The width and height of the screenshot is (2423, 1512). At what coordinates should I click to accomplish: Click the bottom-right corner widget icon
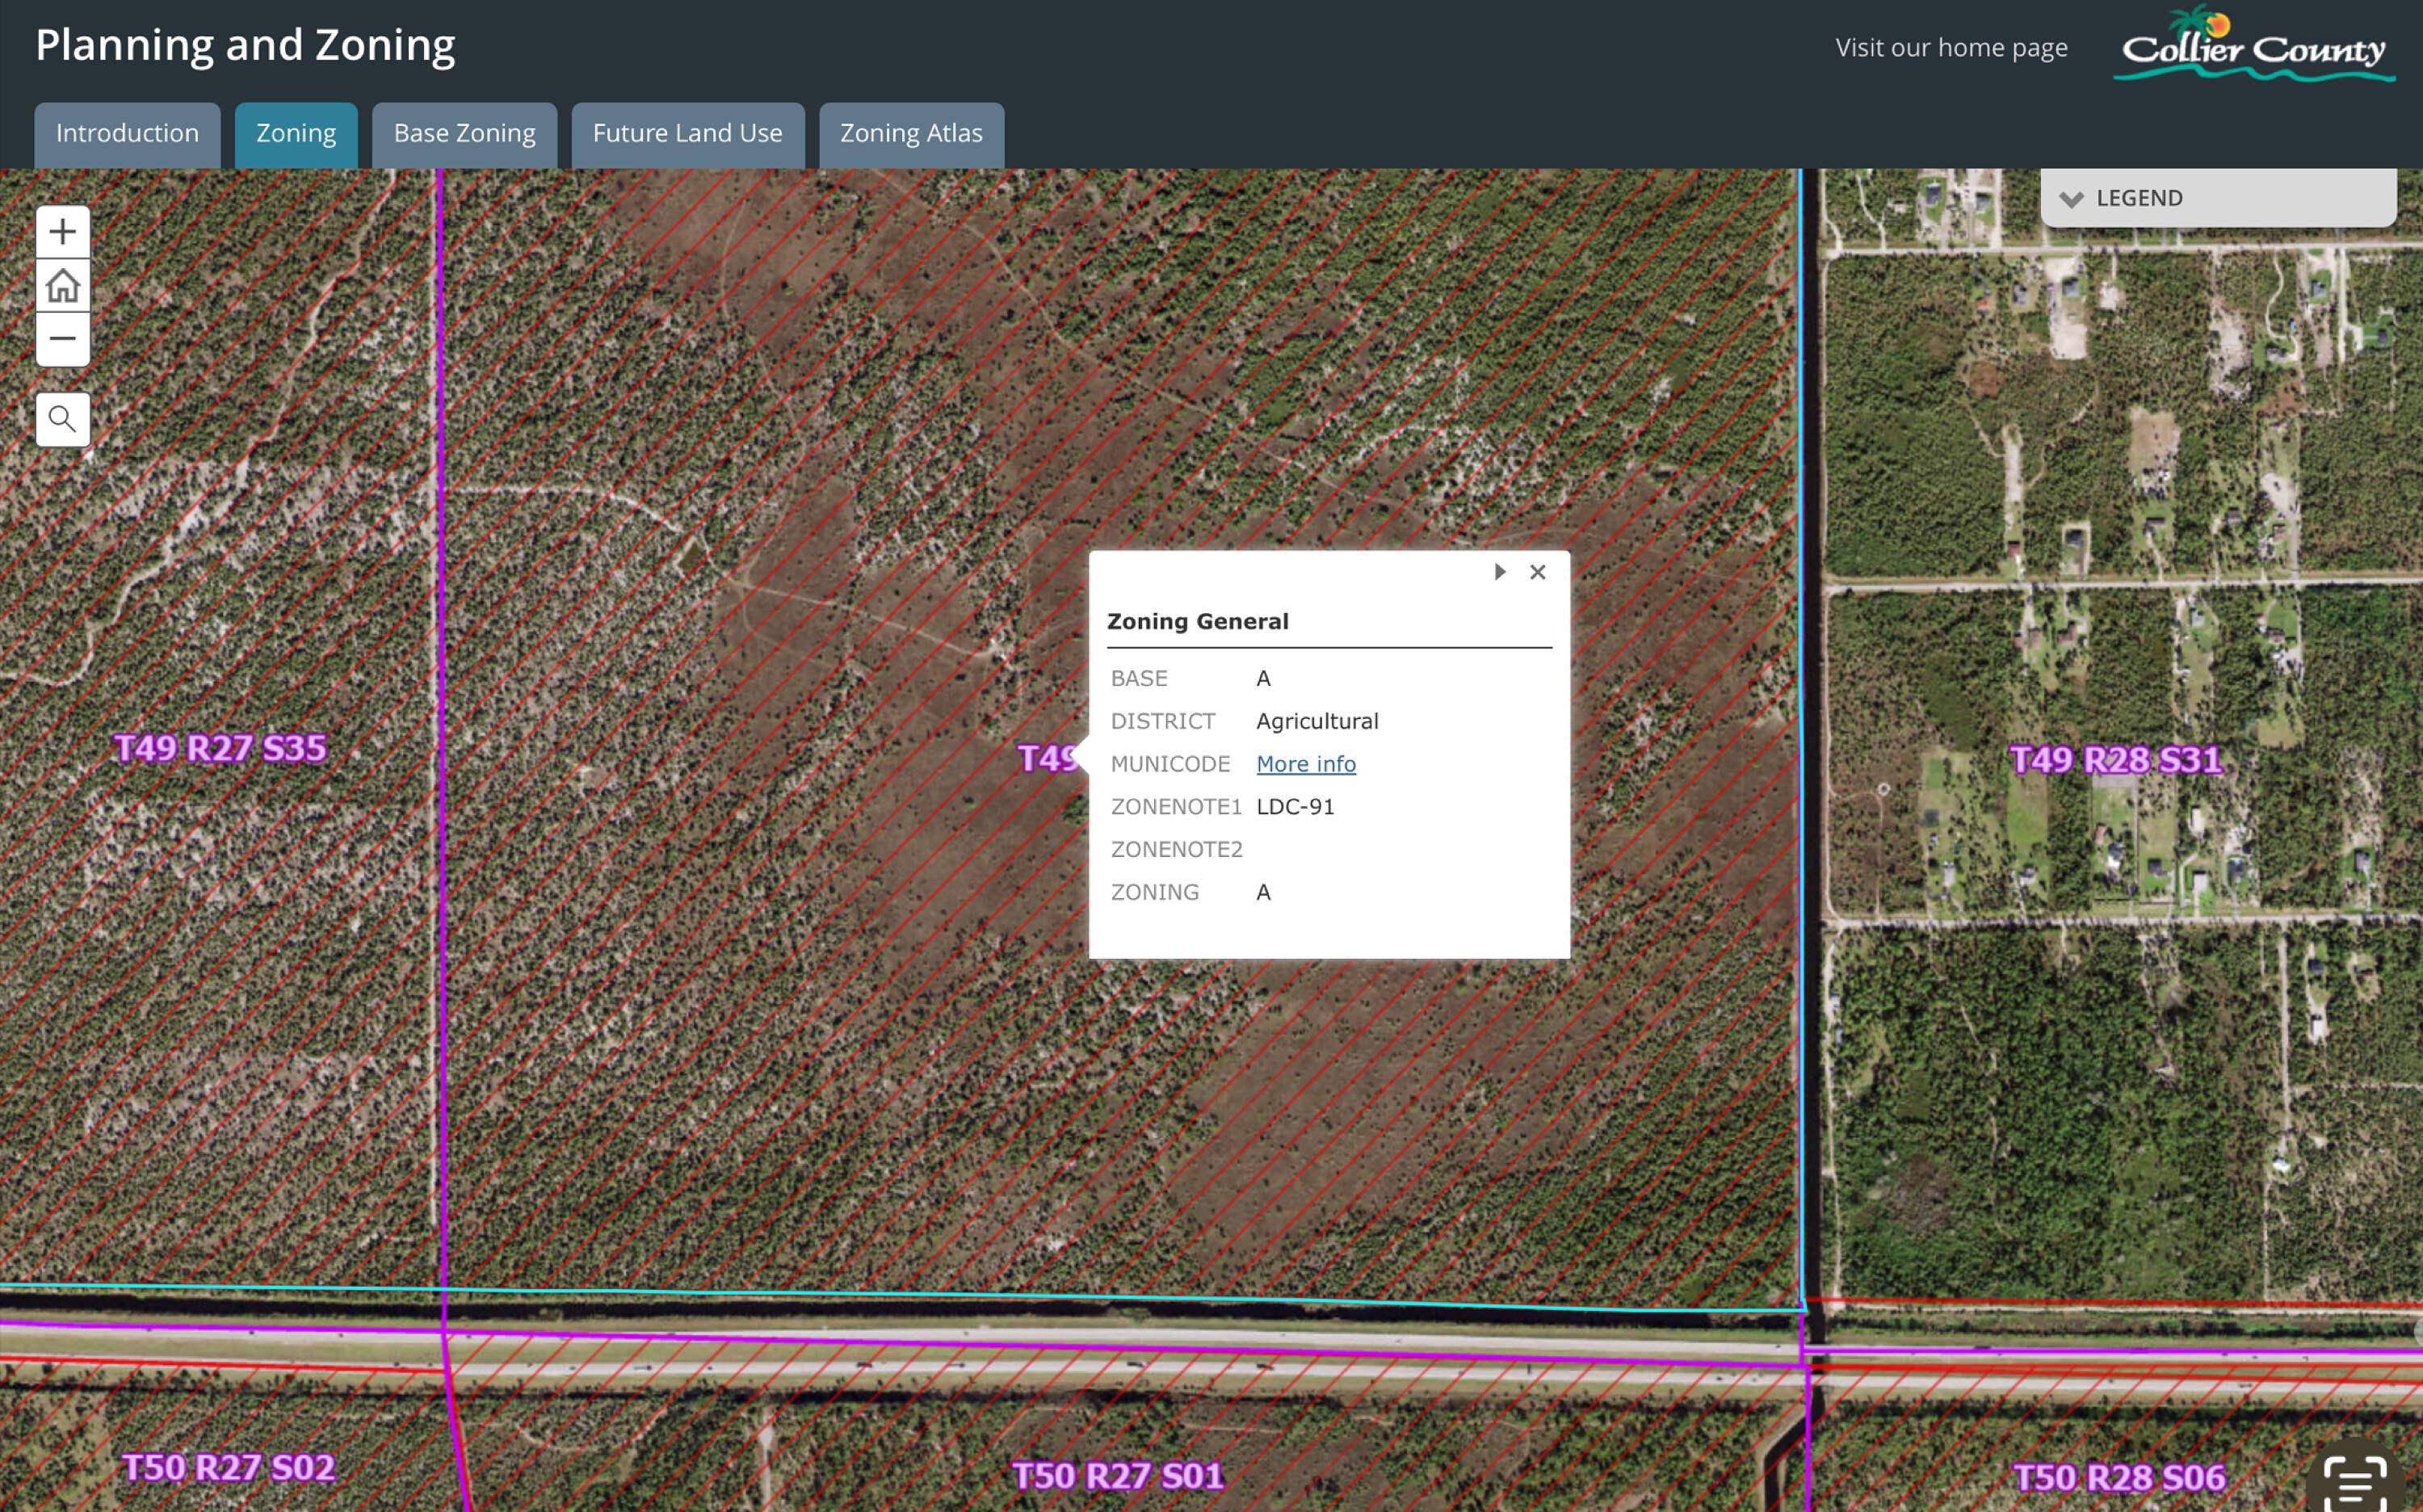[2356, 1481]
